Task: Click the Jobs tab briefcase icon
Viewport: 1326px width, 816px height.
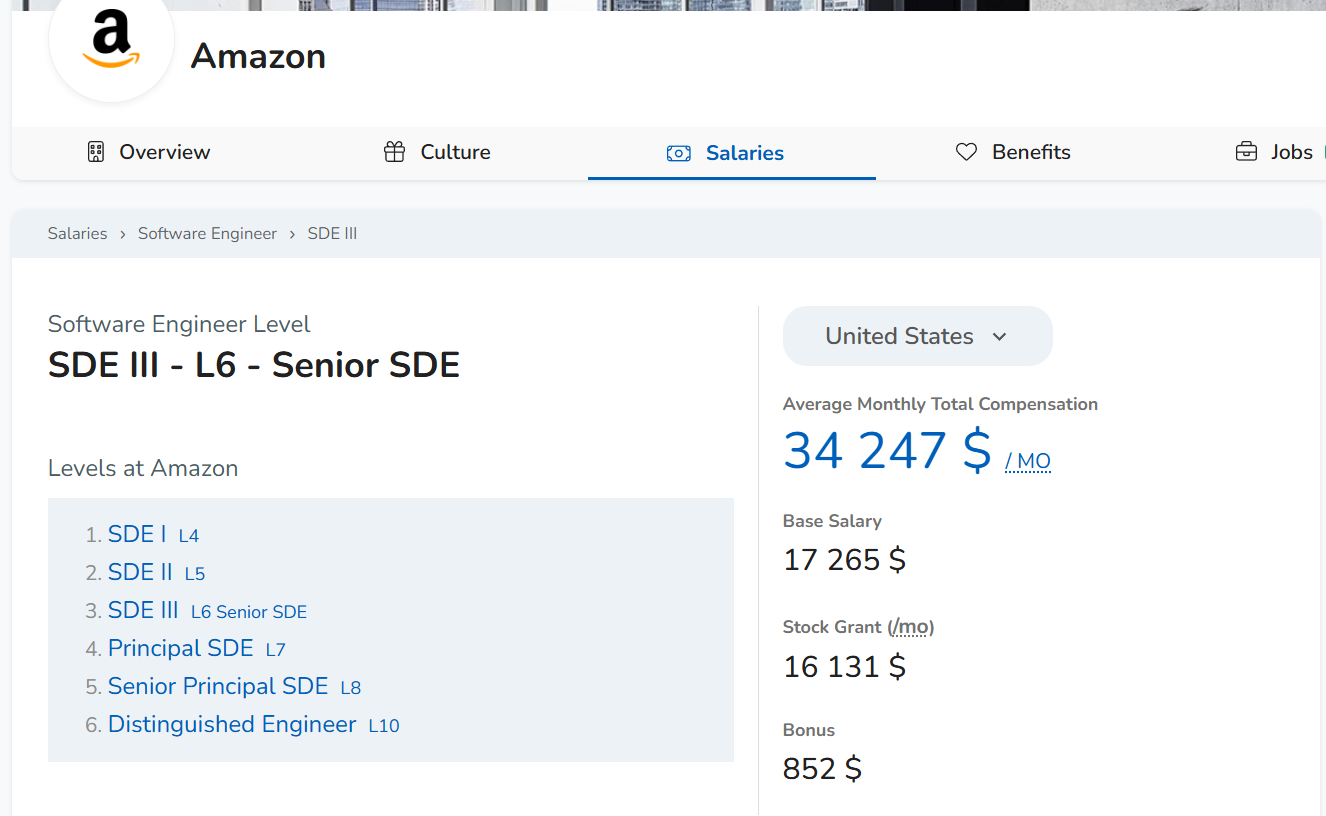Action: coord(1246,152)
